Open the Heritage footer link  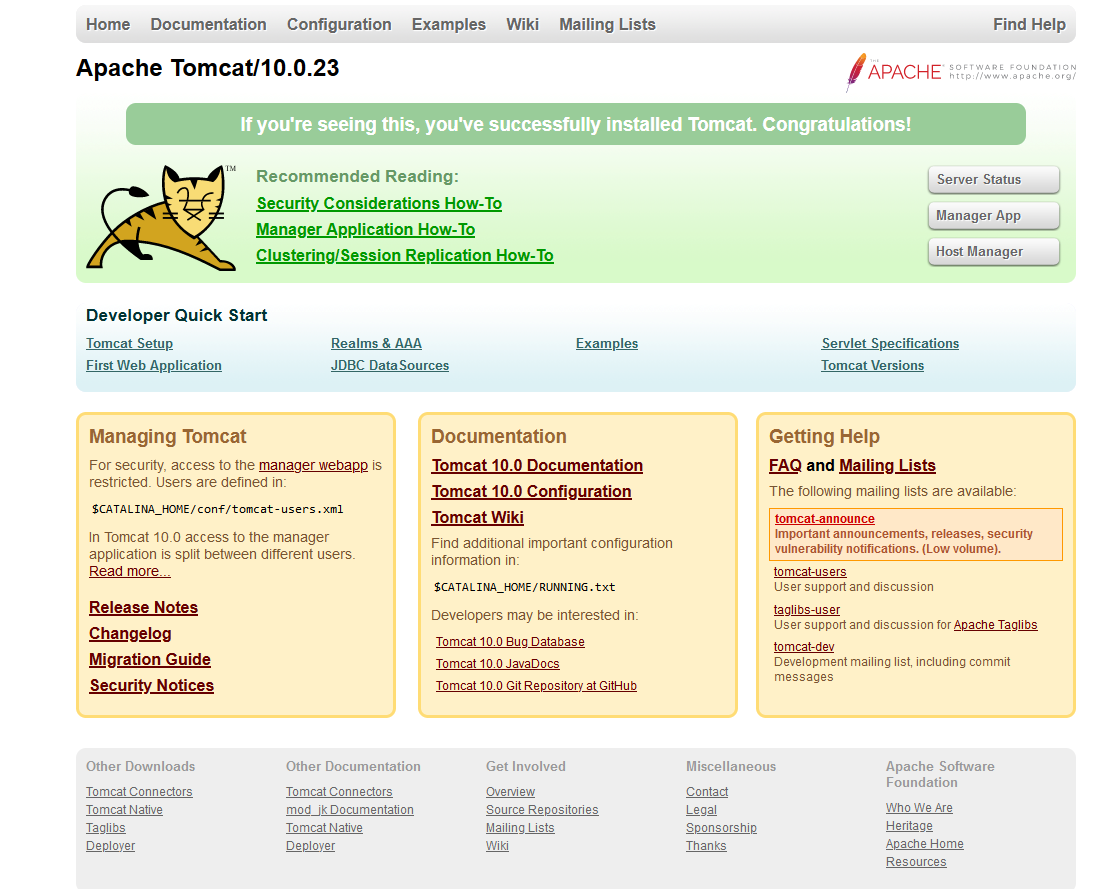click(909, 826)
